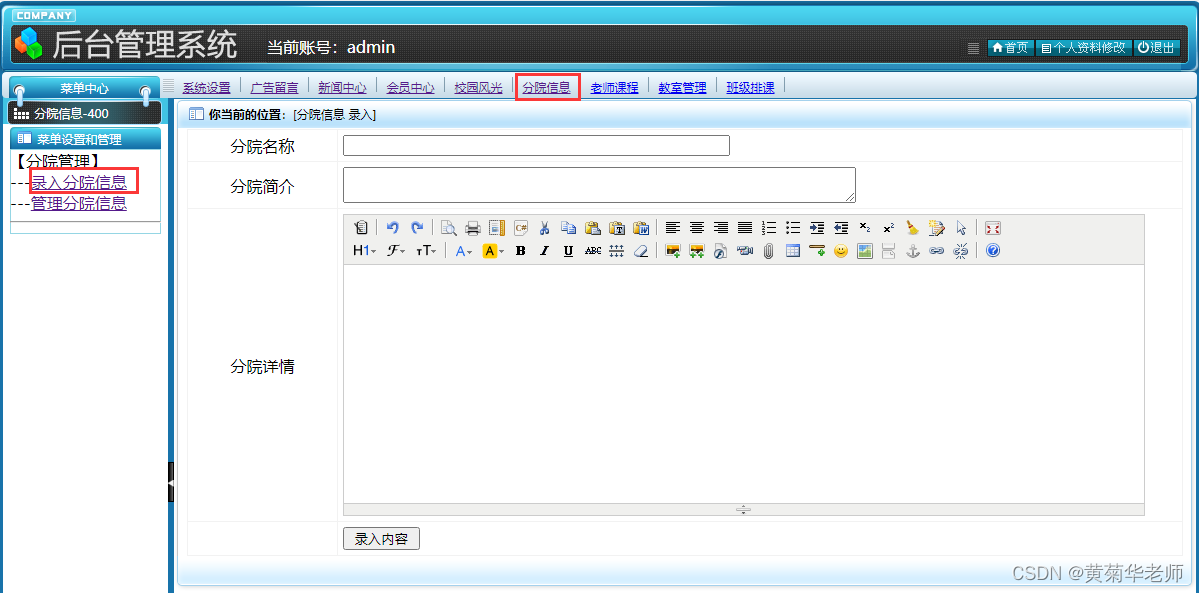Decrease indent in editor
The height and width of the screenshot is (593, 1199).
tap(841, 228)
